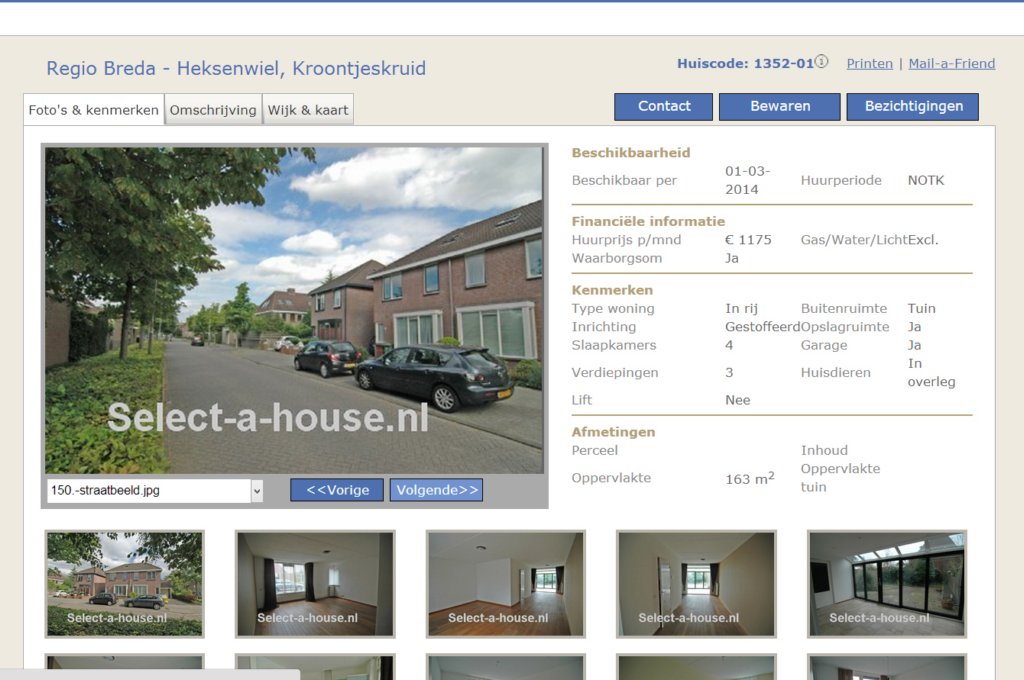Image resolution: width=1024 pixels, height=680 pixels.
Task: Click the Bewaren button
Action: click(779, 106)
